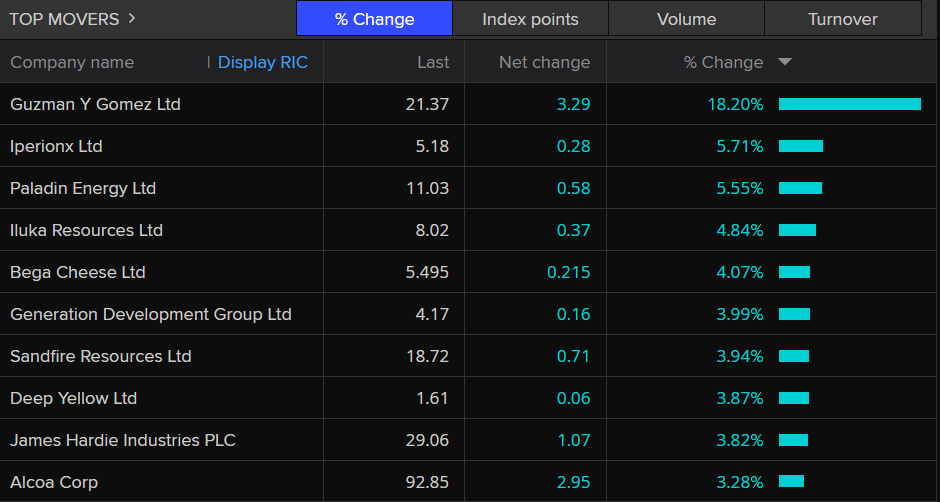Toggle the % Change sort direction arrow
The image size is (940, 502).
[785, 62]
